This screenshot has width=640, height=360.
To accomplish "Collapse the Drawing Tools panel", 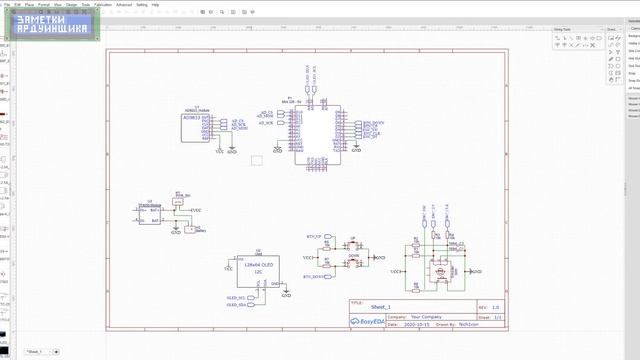I will pyautogui.click(x=620, y=29).
